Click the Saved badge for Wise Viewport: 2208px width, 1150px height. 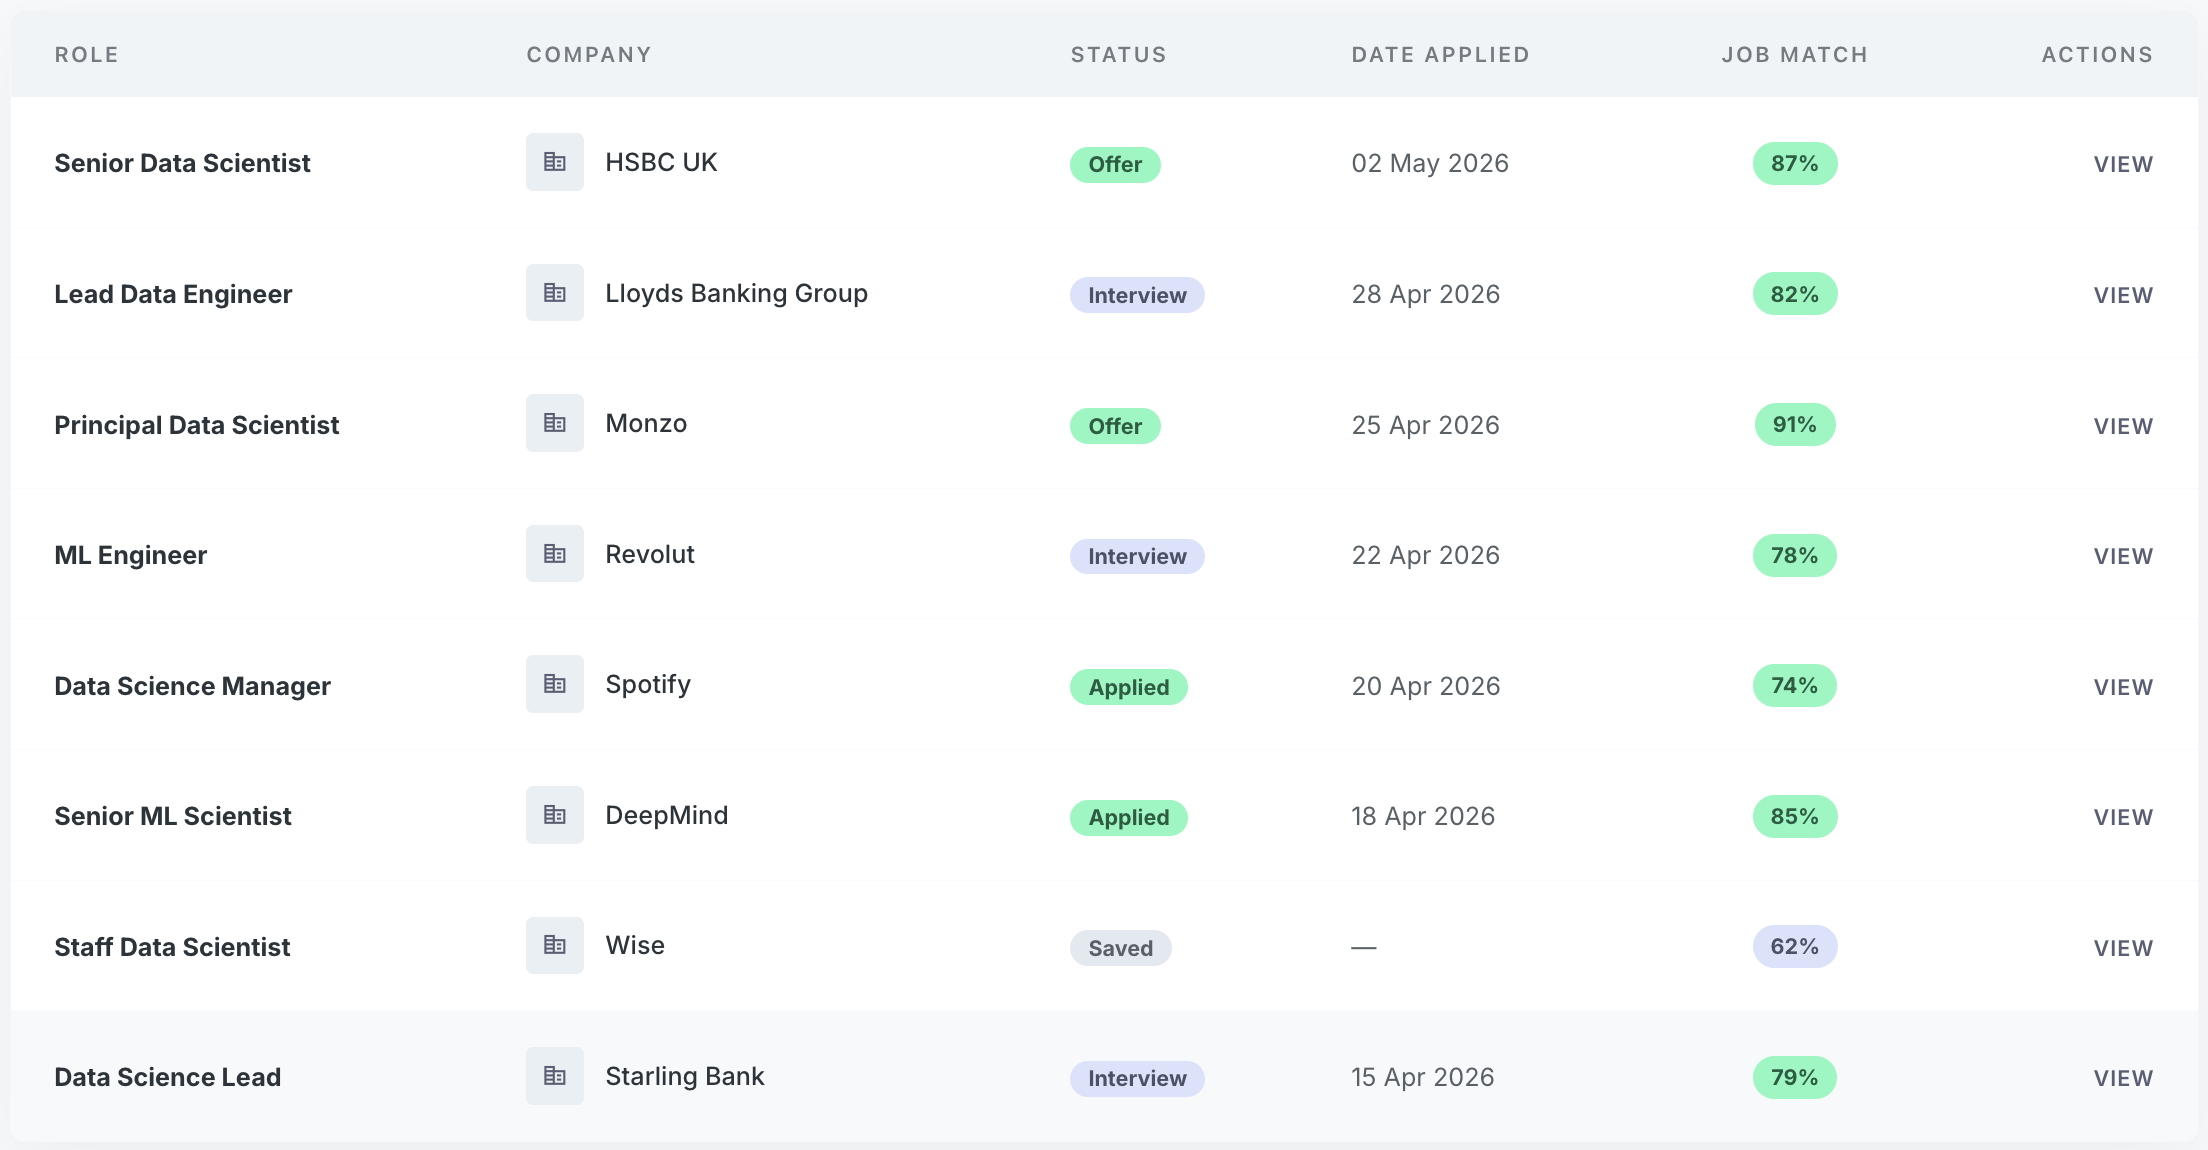click(1121, 948)
